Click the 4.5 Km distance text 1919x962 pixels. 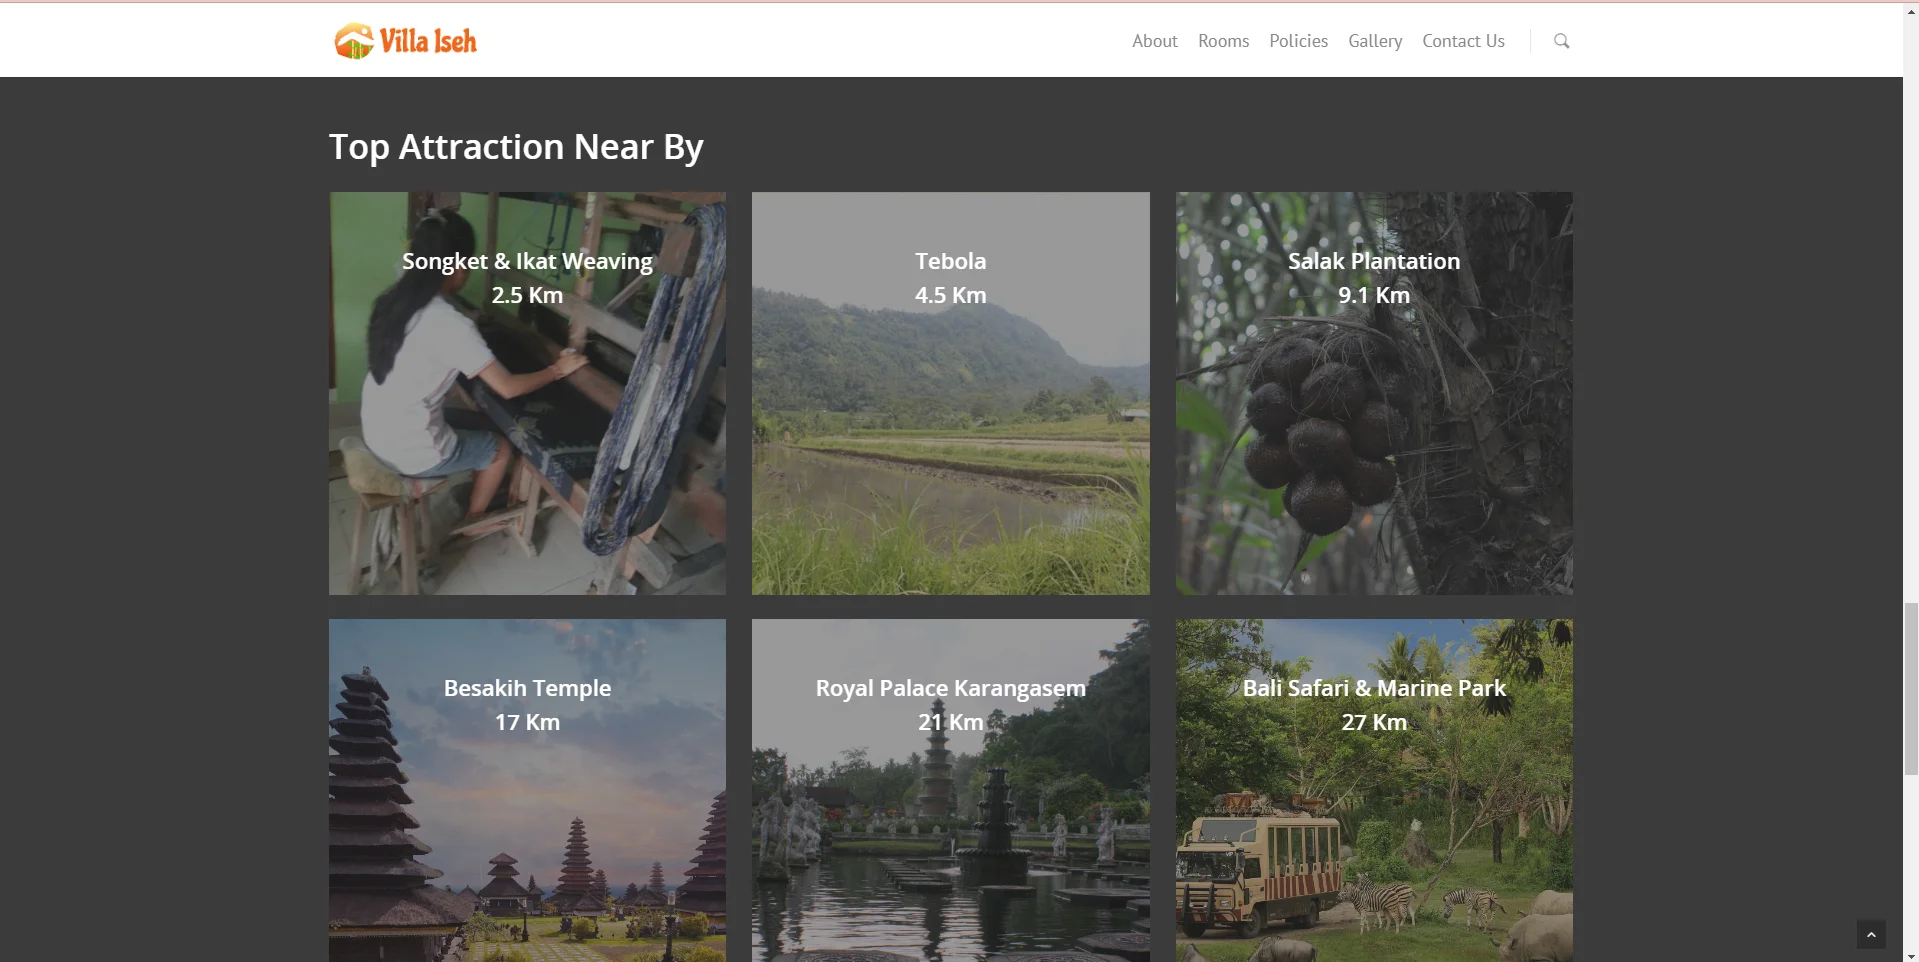tap(950, 295)
